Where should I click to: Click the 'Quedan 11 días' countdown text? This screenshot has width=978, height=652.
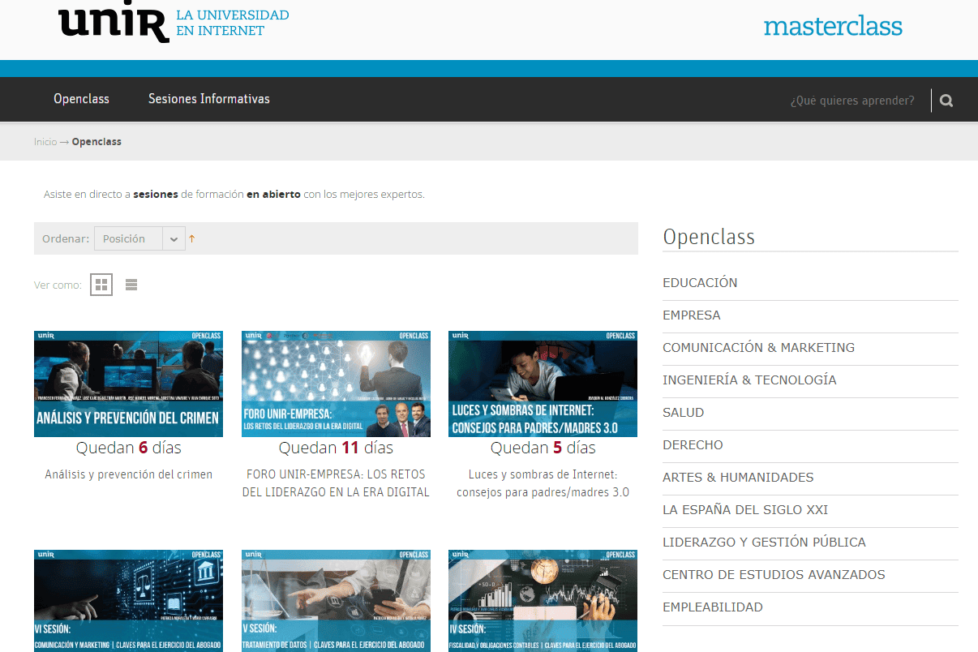coord(336,448)
